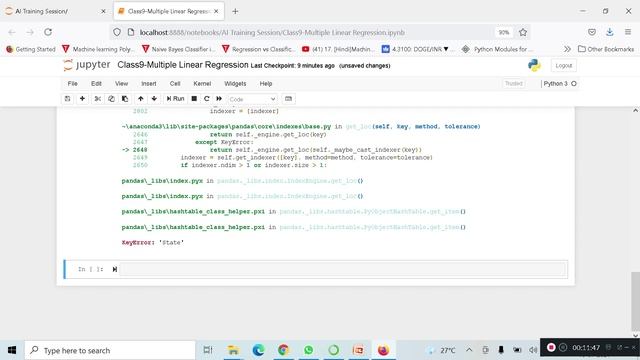Move selected cell down arrow
This screenshot has height=360, width=640.
pos(154,99)
